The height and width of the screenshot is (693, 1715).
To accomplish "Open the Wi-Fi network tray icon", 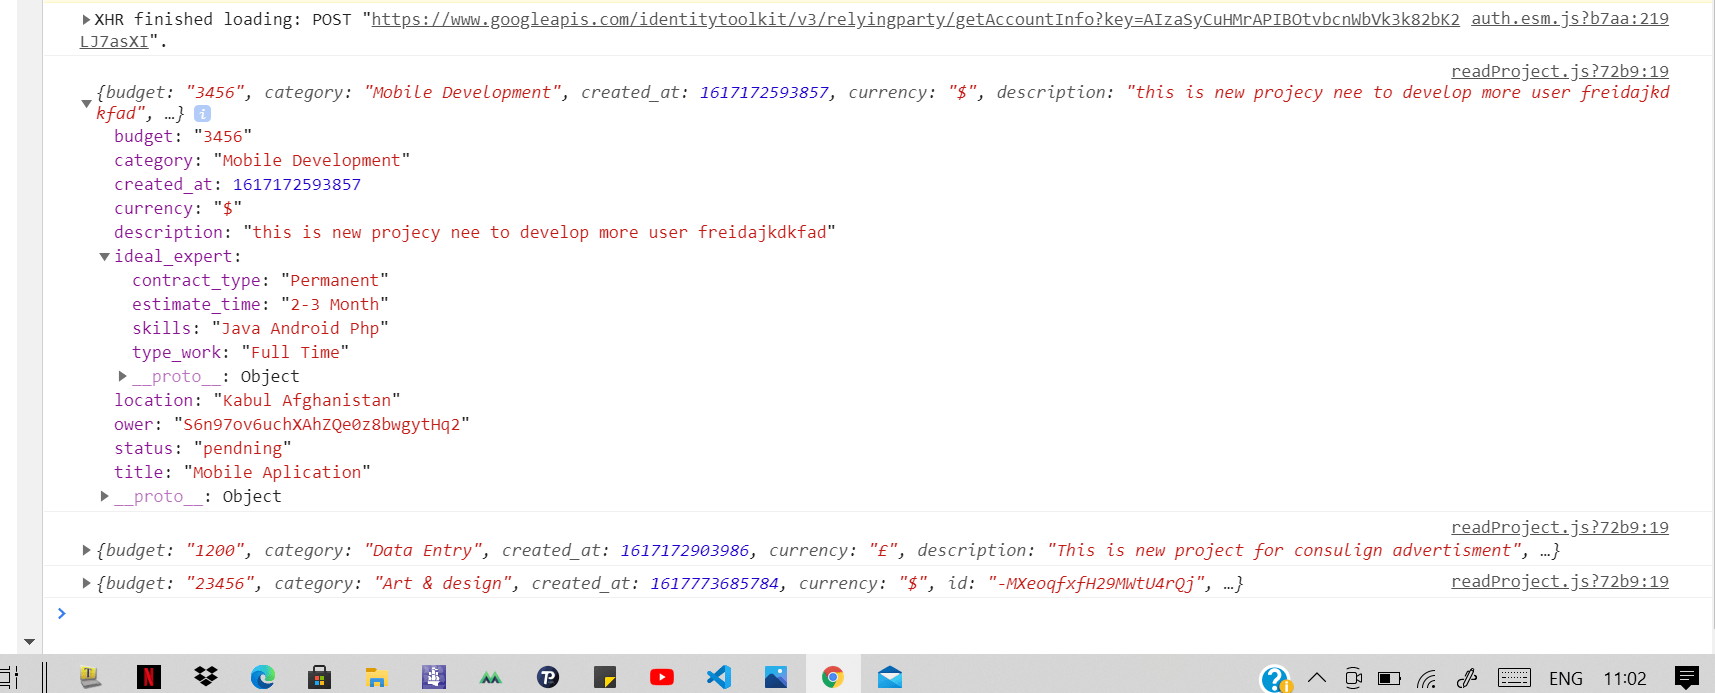I will coord(1427,679).
